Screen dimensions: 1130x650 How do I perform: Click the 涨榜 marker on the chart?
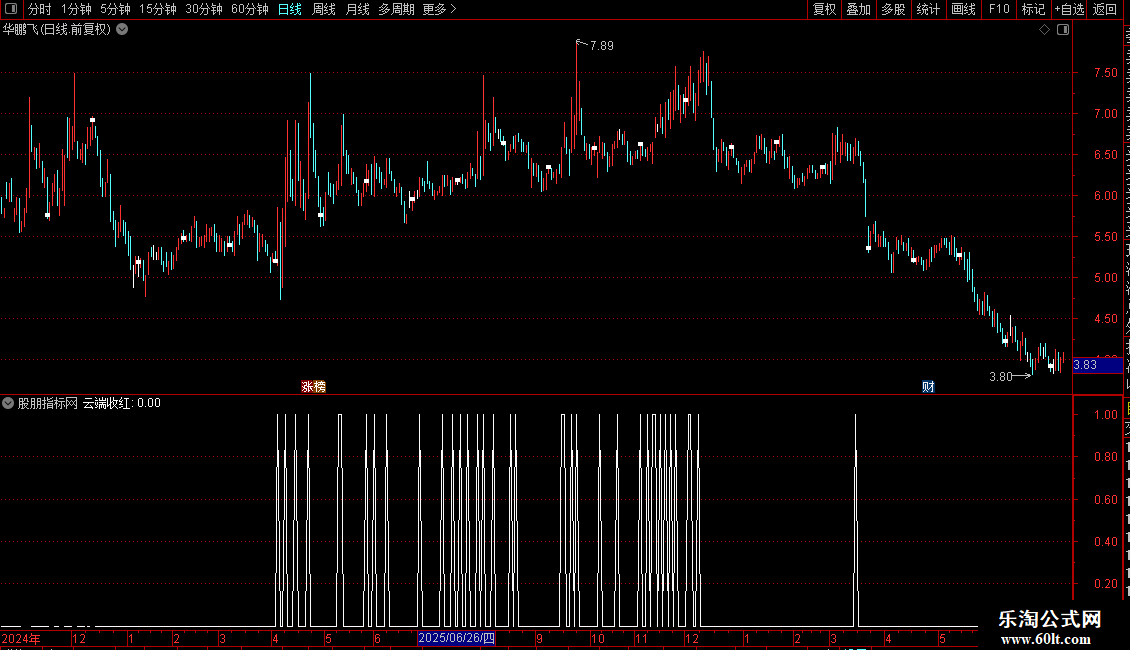[x=313, y=387]
